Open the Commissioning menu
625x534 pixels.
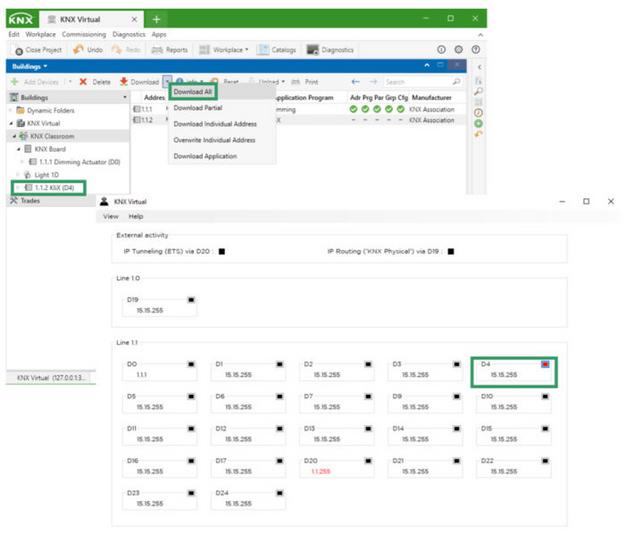pos(76,34)
